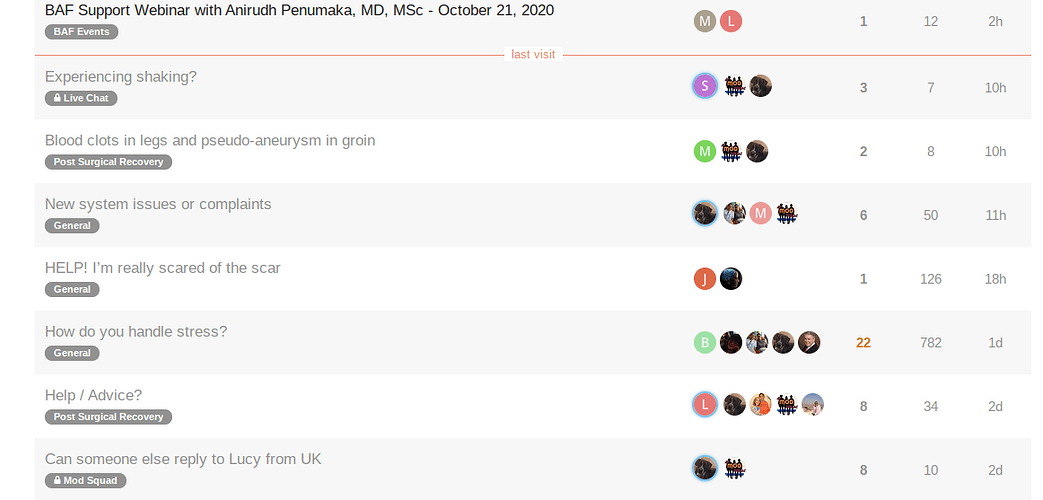Open "How do you handle stress?" topic
The width and height of the screenshot is (1043, 500).
(136, 332)
